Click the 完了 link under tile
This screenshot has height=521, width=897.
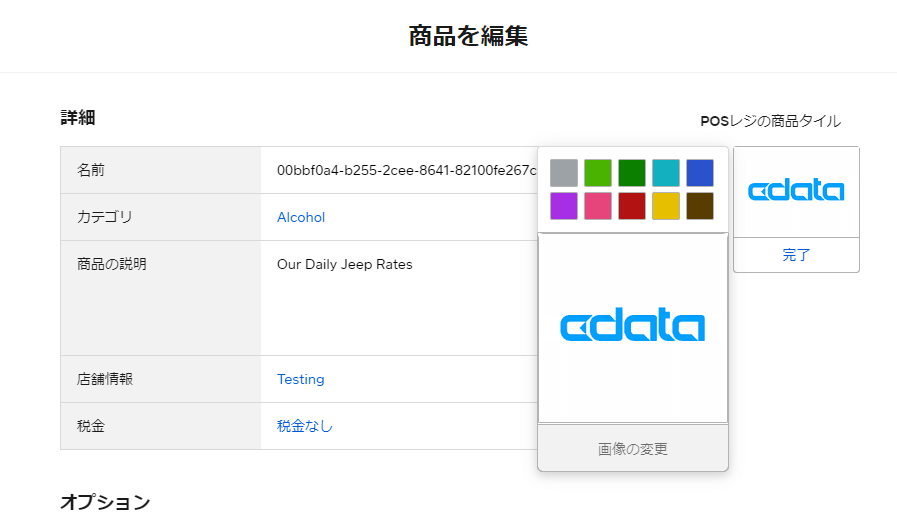tap(796, 255)
